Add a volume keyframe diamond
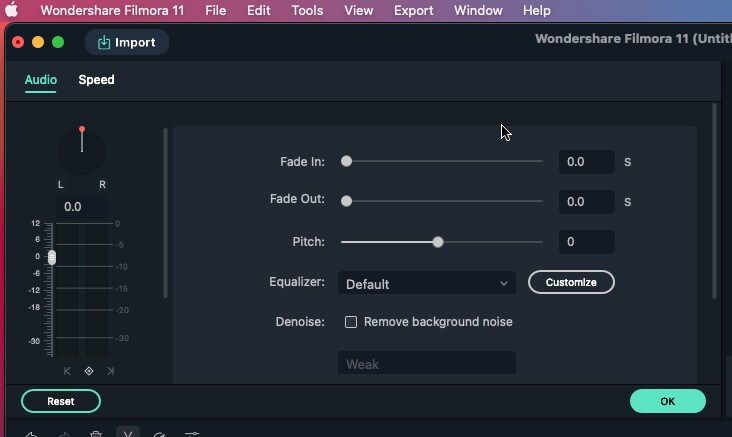This screenshot has width=732, height=437. (x=89, y=371)
